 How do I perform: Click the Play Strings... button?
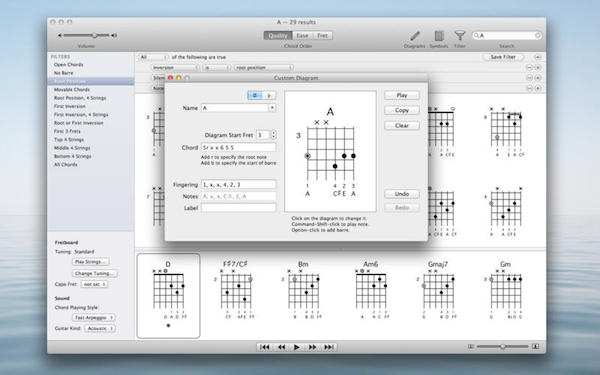tap(91, 262)
